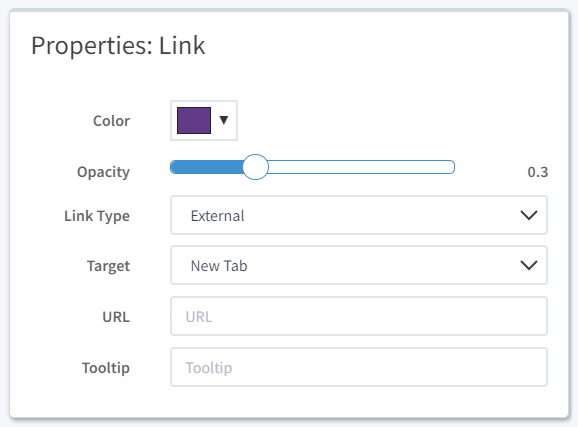578x427 pixels.
Task: Click the chevron icon in the Link Type field
Action: (x=529, y=215)
